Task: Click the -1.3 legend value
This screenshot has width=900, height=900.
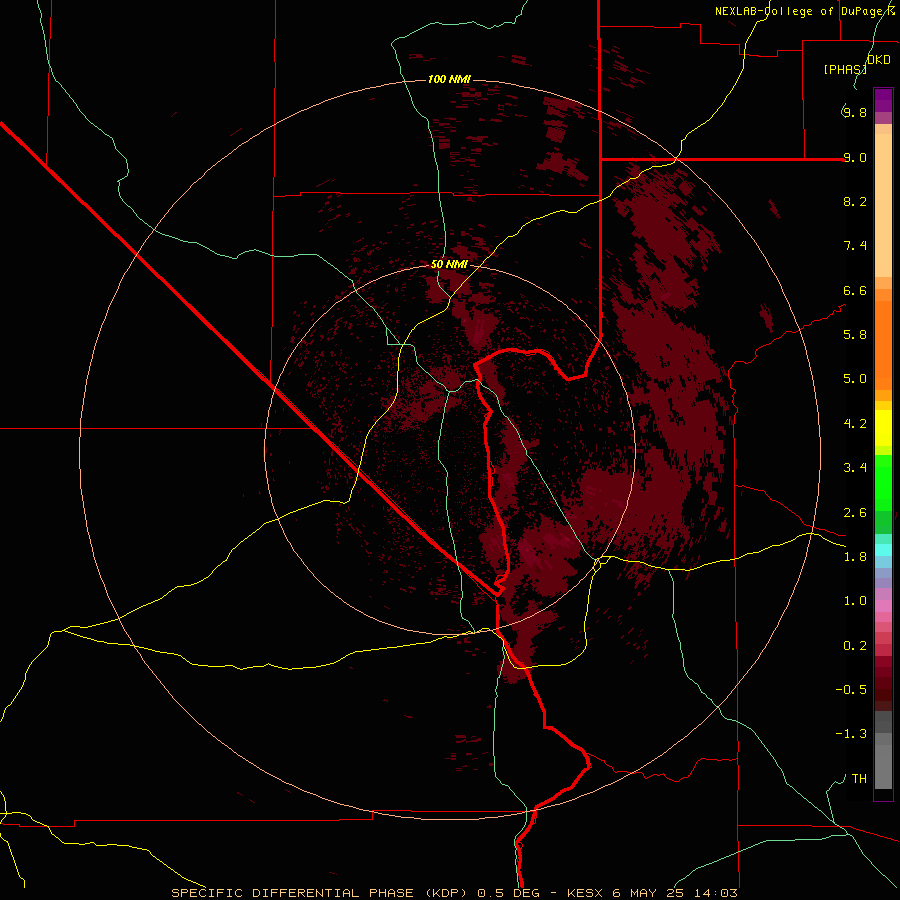Action: (x=851, y=734)
